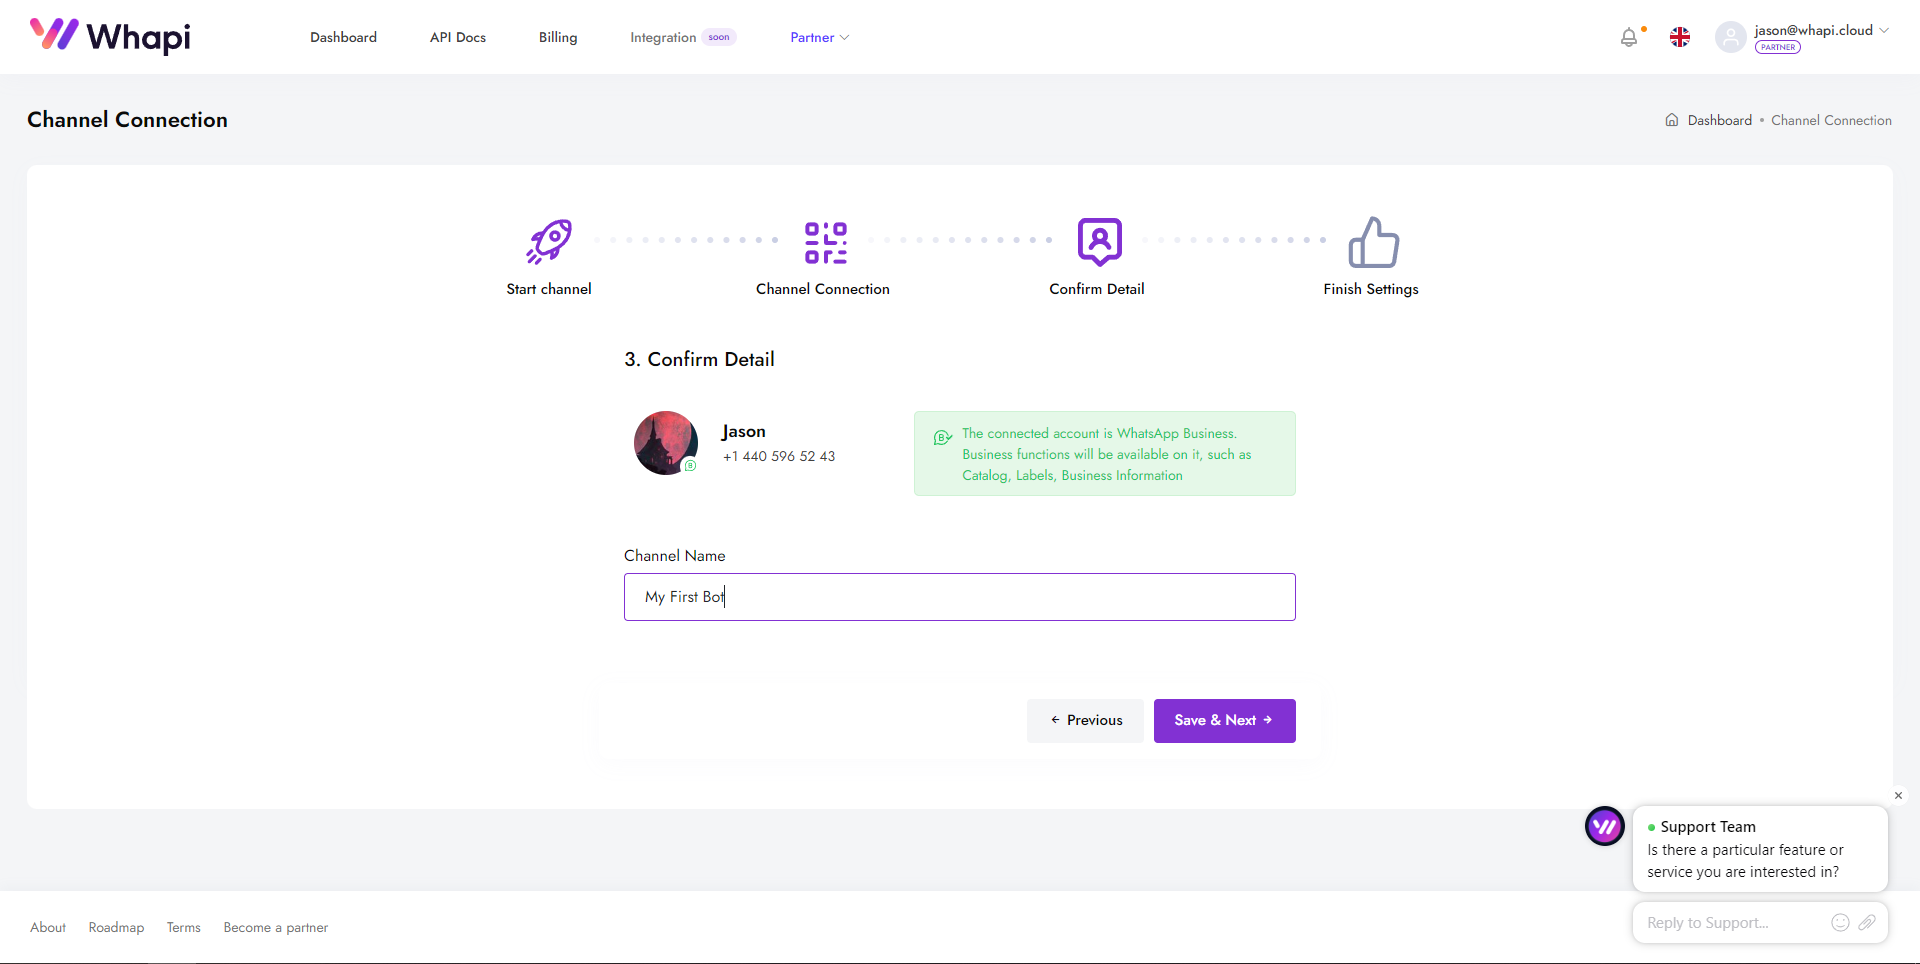Expand the Partner dropdown menu
Viewport: 1920px width, 964px height.
[819, 37]
